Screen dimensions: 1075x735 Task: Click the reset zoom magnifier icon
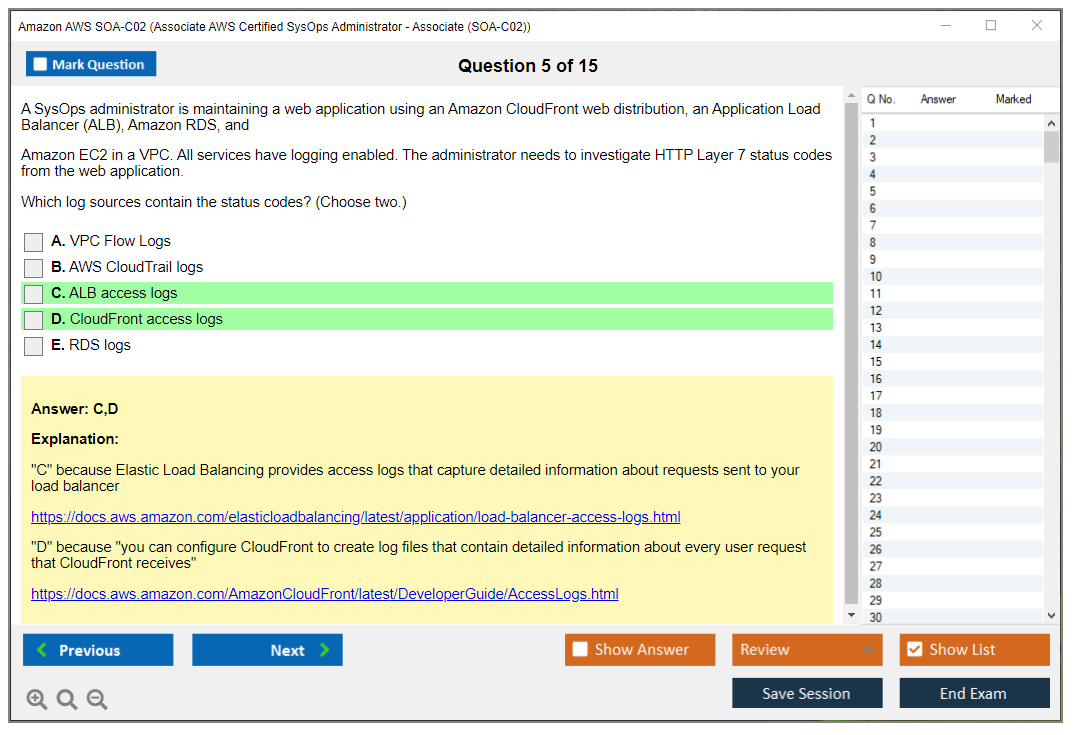pyautogui.click(x=67, y=699)
